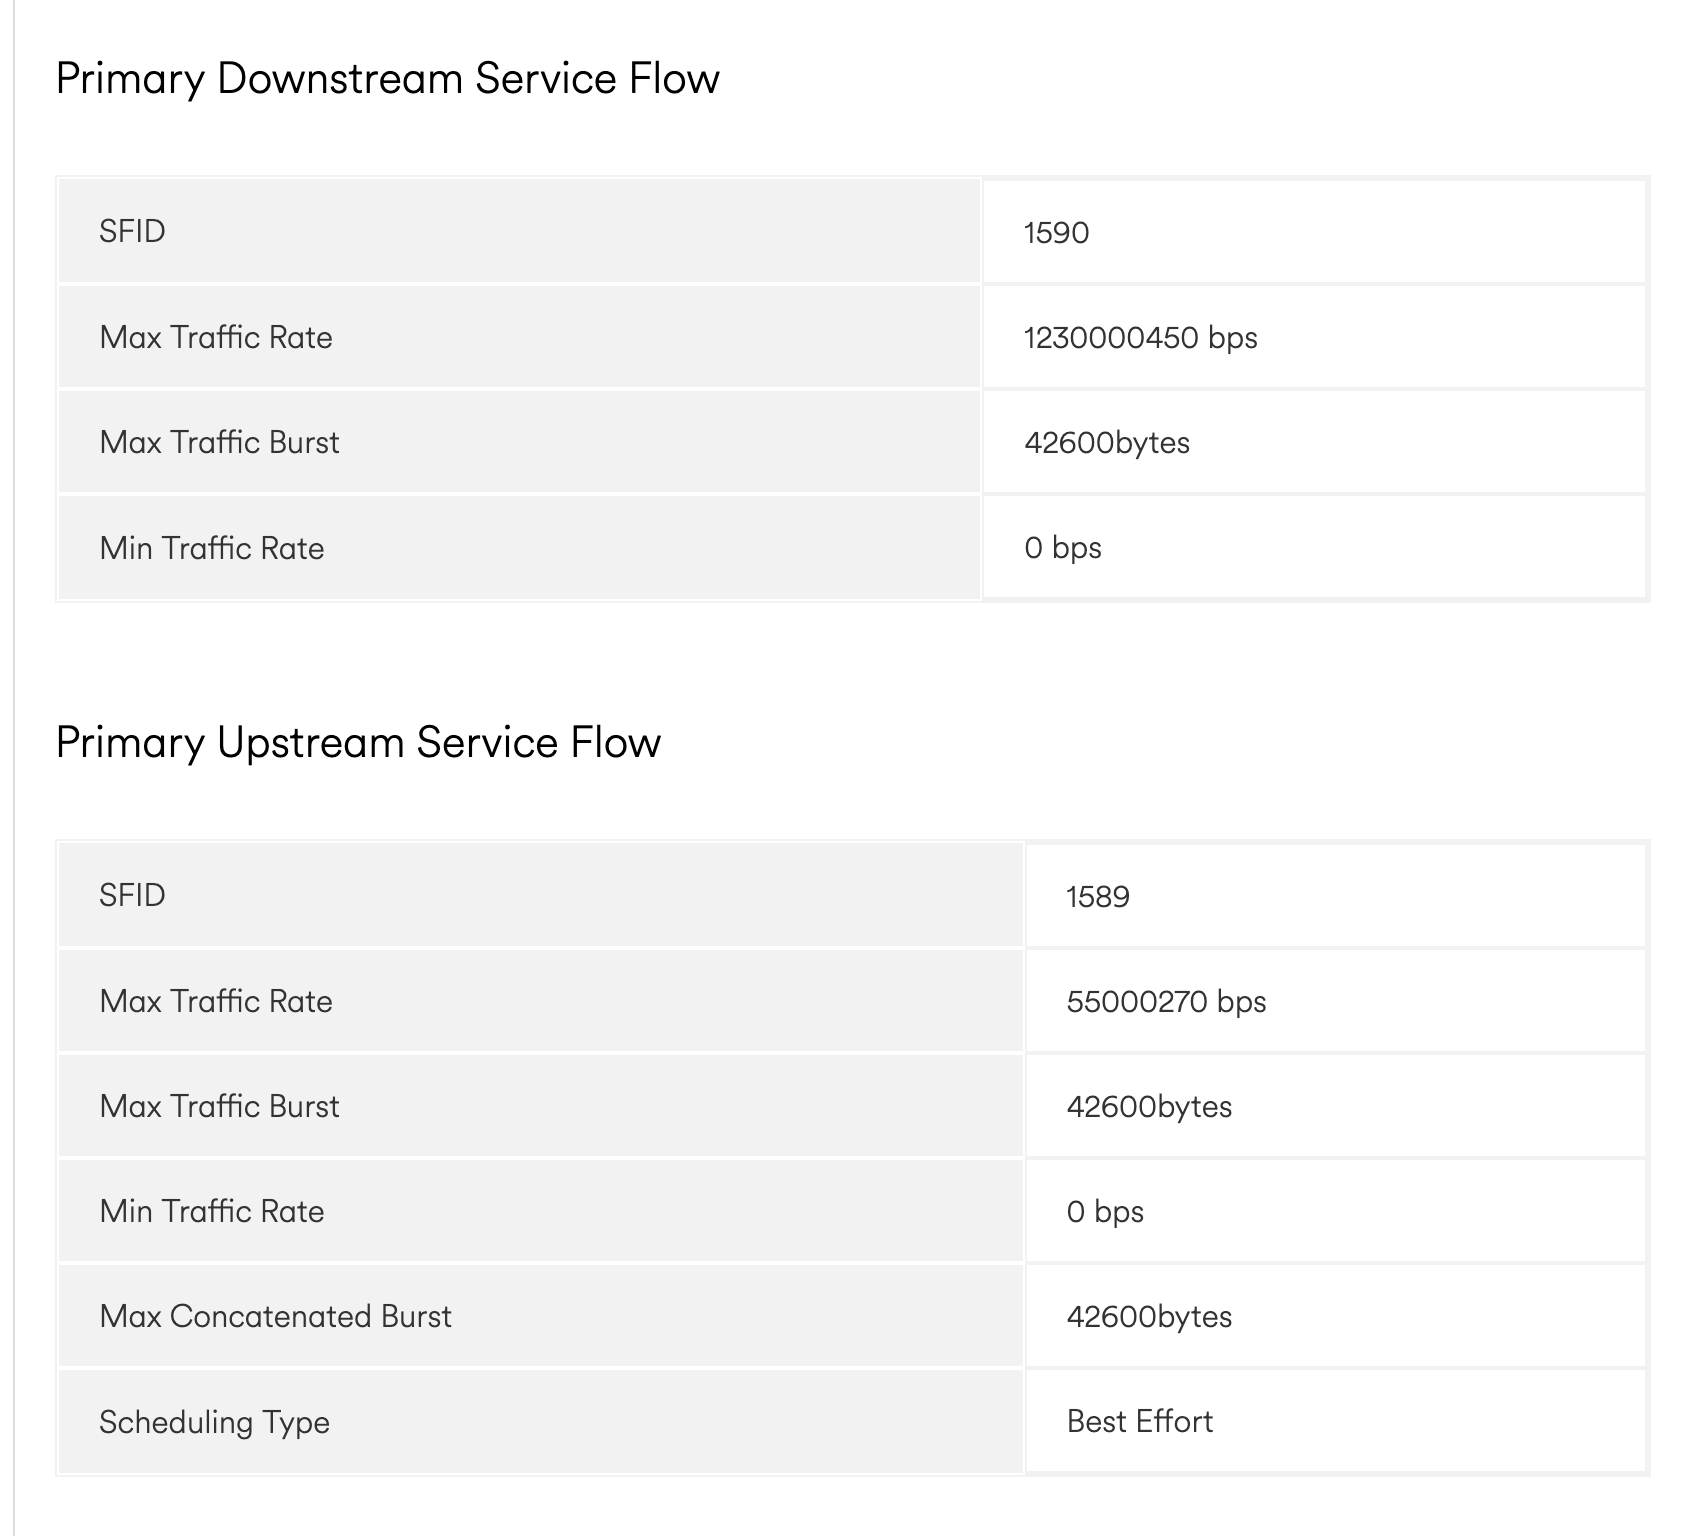Select the Best Effort scheduling value
This screenshot has height=1536, width=1686.
pos(1139,1421)
